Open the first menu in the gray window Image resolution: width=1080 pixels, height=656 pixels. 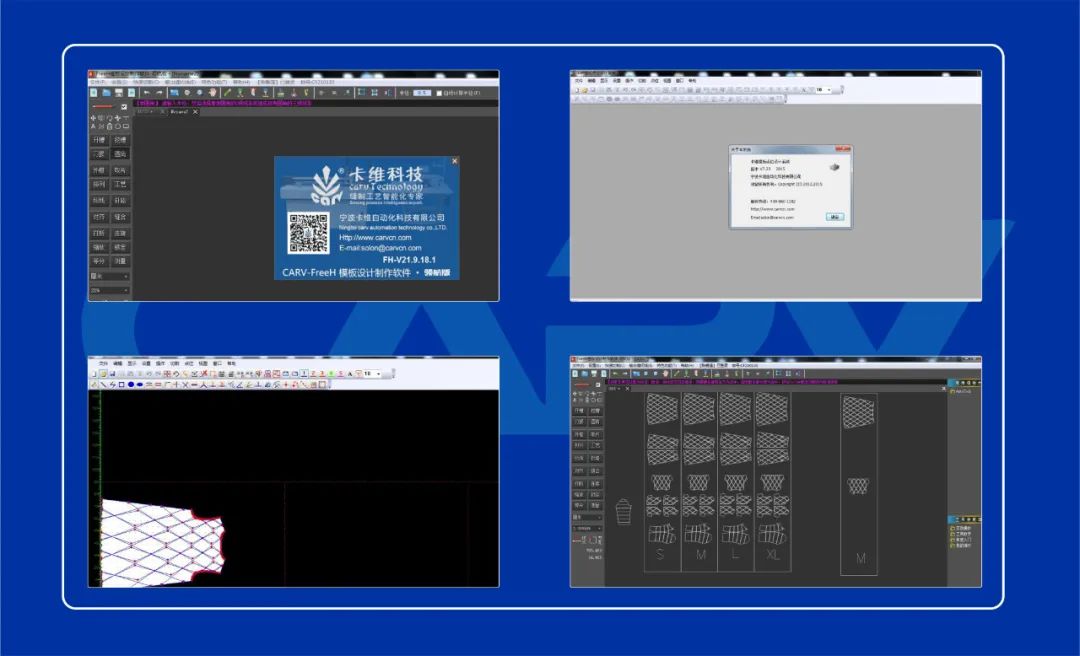578,81
